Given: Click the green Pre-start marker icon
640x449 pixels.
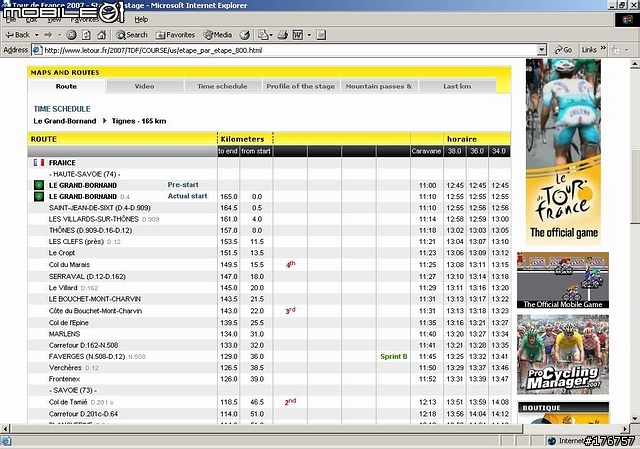Looking at the screenshot, I should (x=39, y=185).
